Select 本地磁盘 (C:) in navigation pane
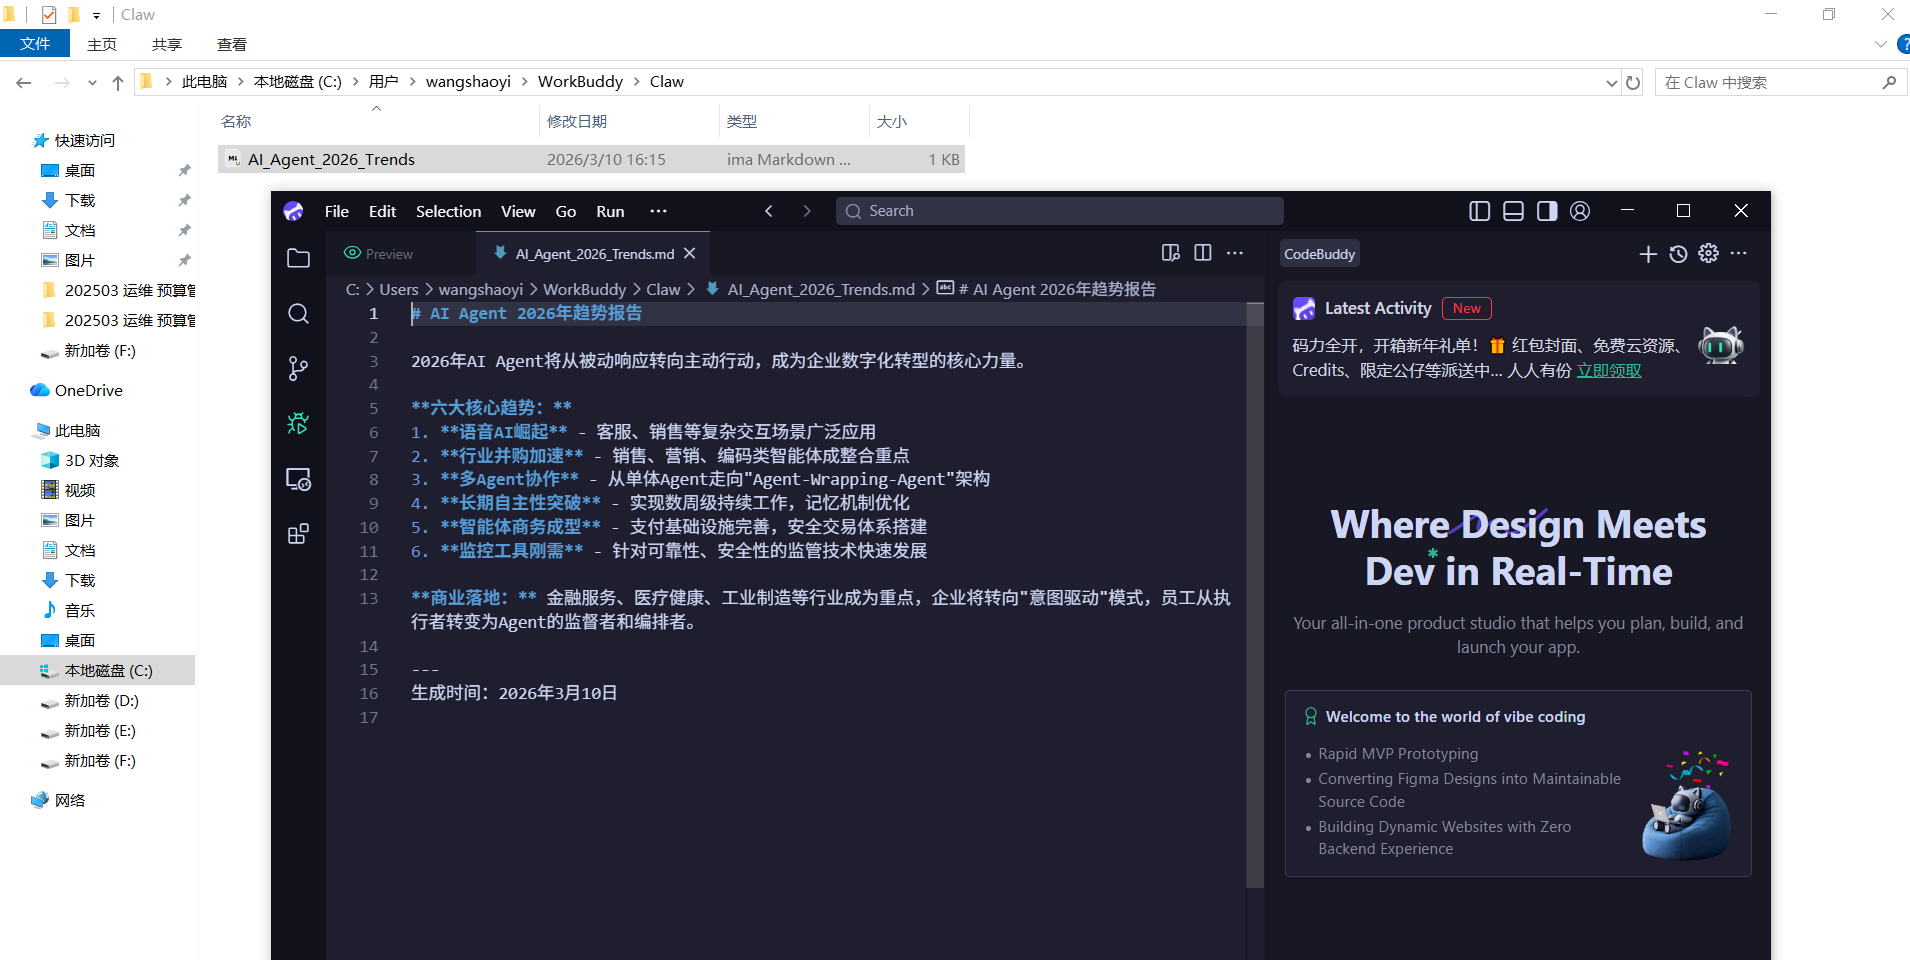This screenshot has width=1910, height=960. click(x=97, y=671)
